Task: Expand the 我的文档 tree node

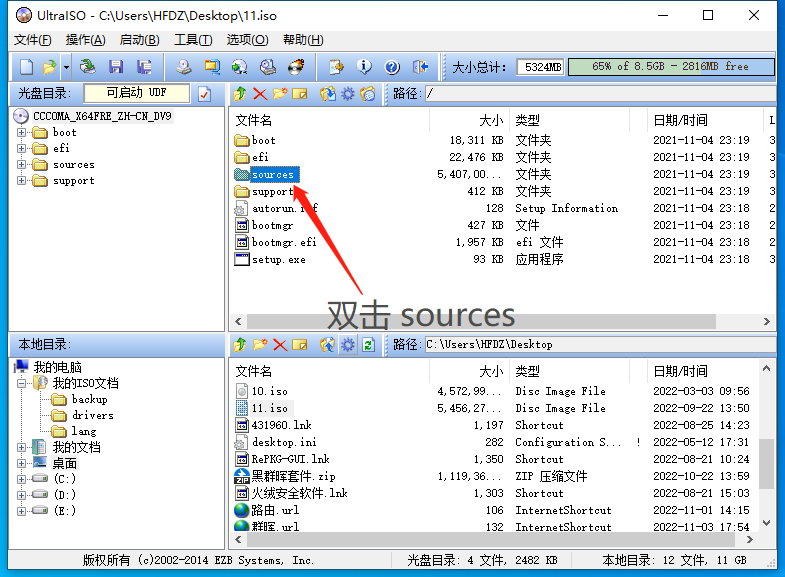Action: [x=21, y=447]
